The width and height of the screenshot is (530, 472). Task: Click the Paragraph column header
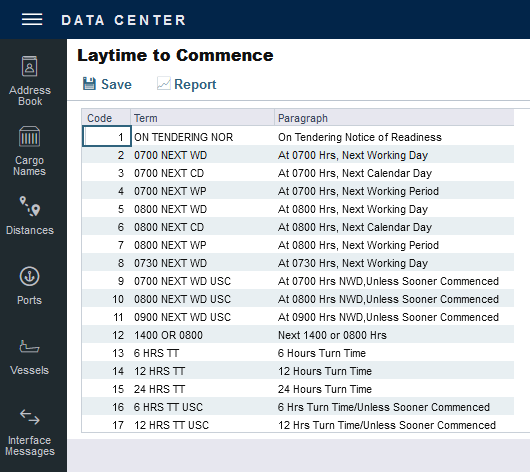tap(394, 118)
